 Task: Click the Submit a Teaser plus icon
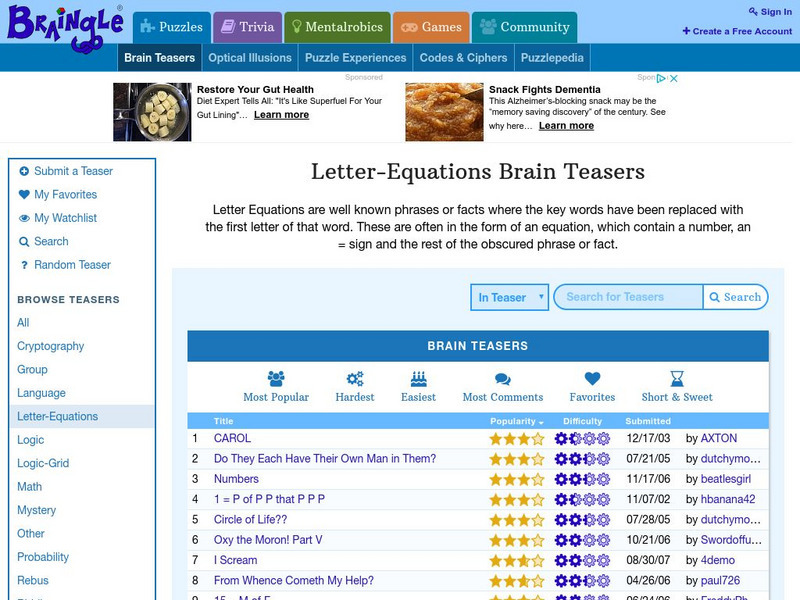(24, 171)
